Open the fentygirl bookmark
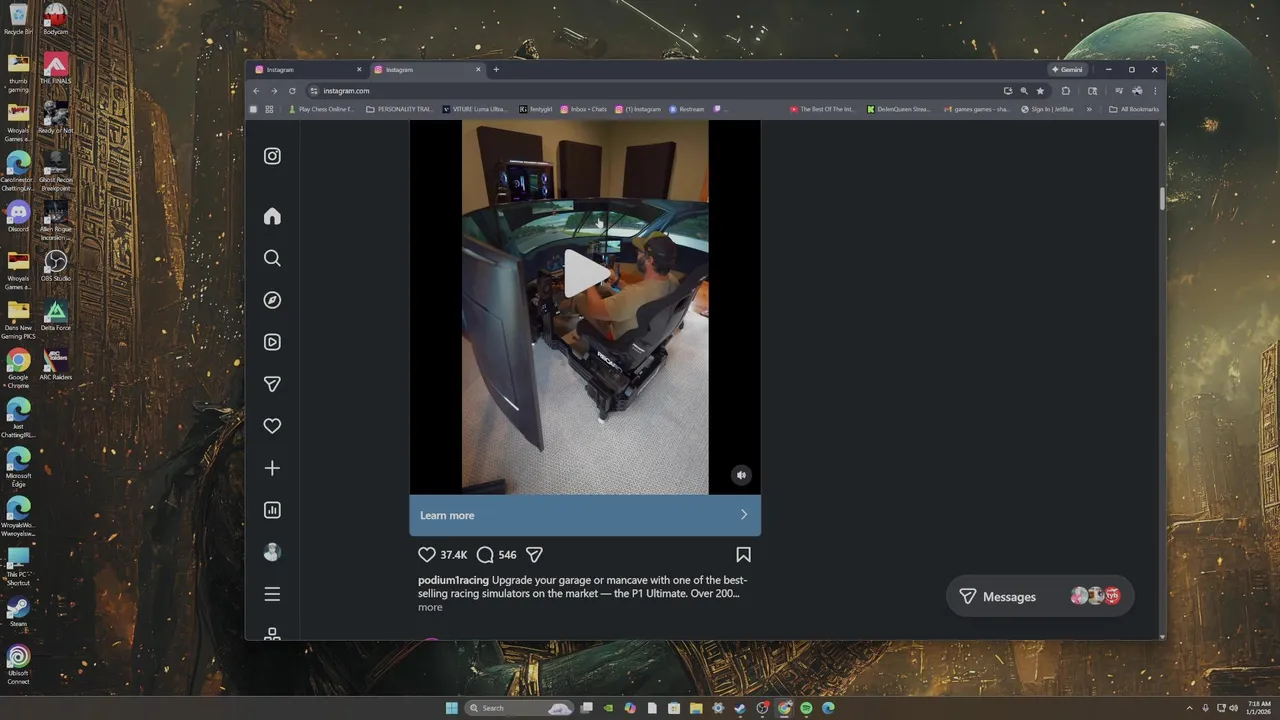 pos(536,109)
